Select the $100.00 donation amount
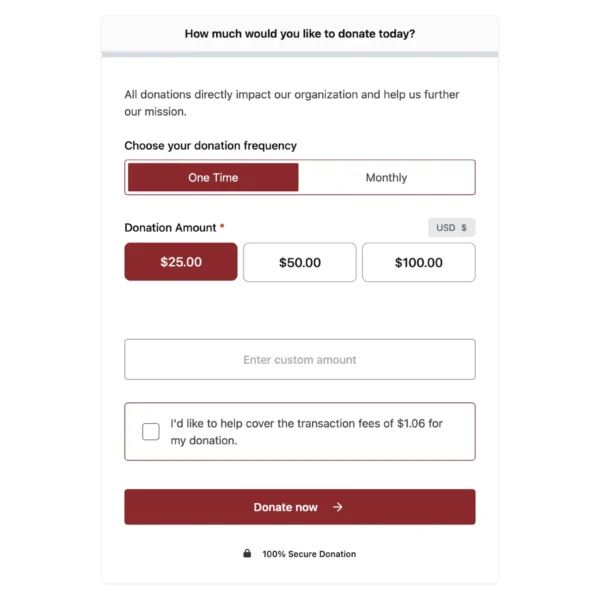This screenshot has height=600, width=600. pyautogui.click(x=418, y=262)
